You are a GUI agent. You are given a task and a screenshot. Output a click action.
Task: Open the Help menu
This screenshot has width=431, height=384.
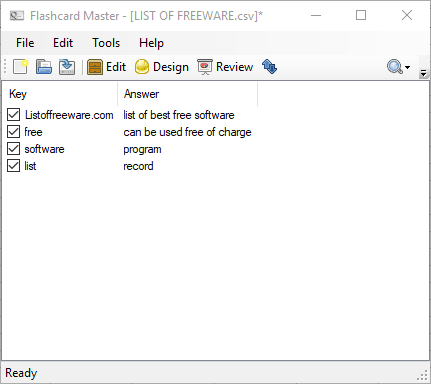tap(151, 43)
